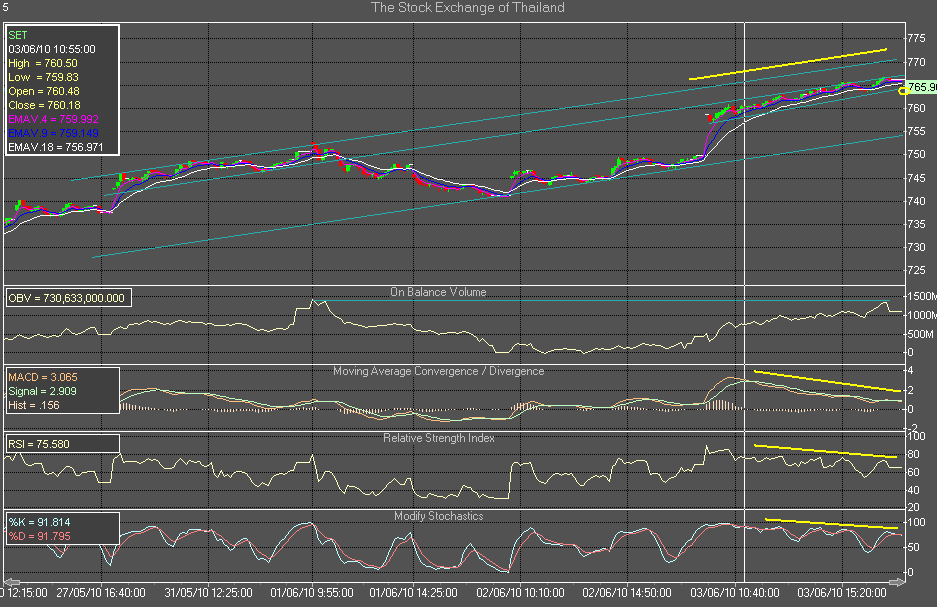937x607 pixels.
Task: Select the EMAV.4 = 759.992 readout
Action: pyautogui.click(x=54, y=119)
